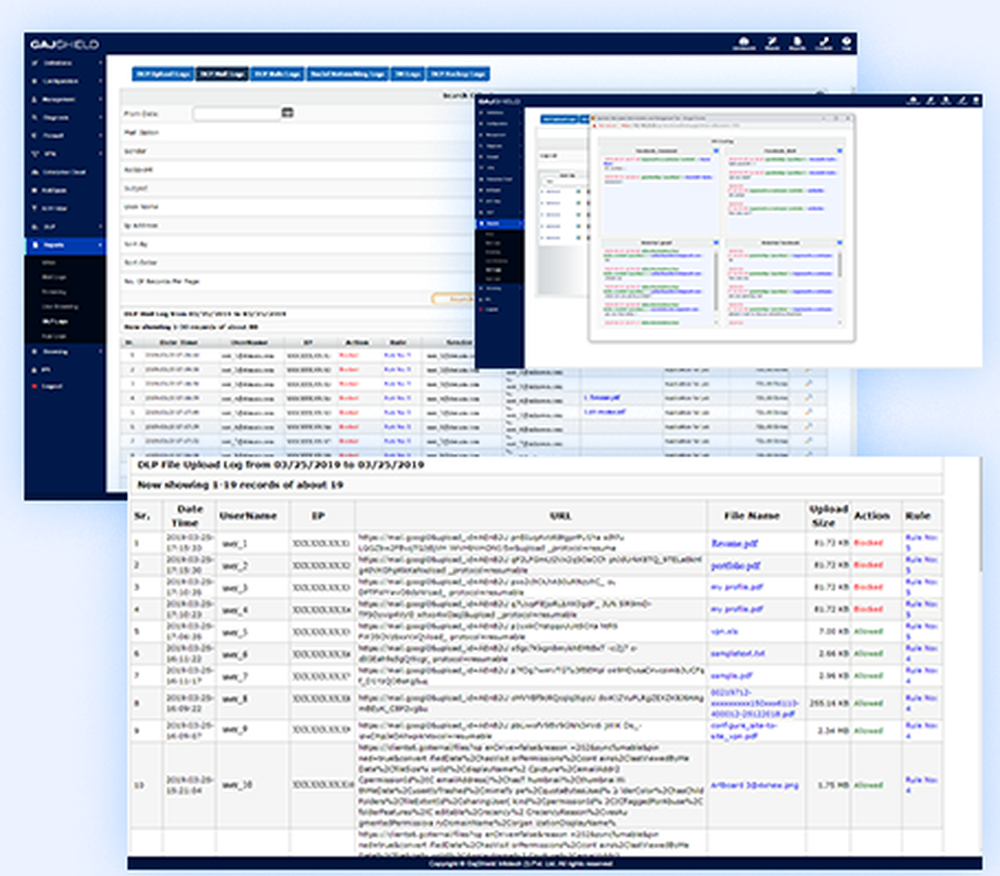Image resolution: width=1000 pixels, height=876 pixels.
Task: Click the DLP Logs submenu under Reports
Action: 55,321
